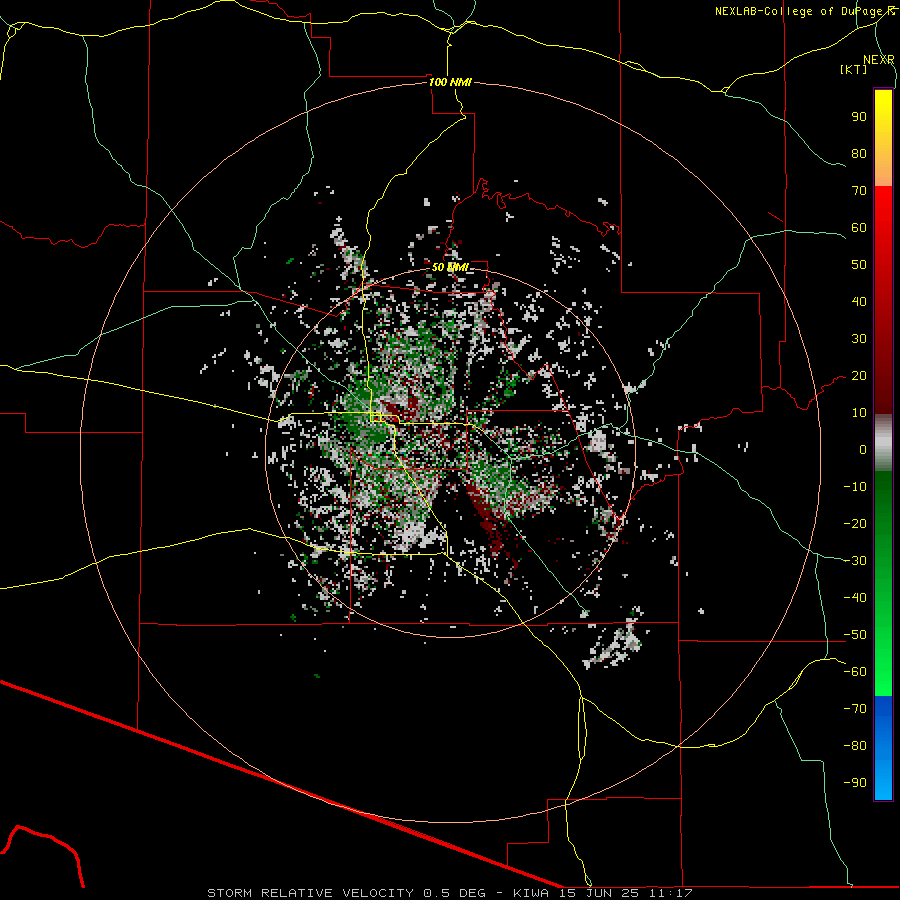The width and height of the screenshot is (900, 900).
Task: Select the -60 knot scale label
Action: point(855,672)
